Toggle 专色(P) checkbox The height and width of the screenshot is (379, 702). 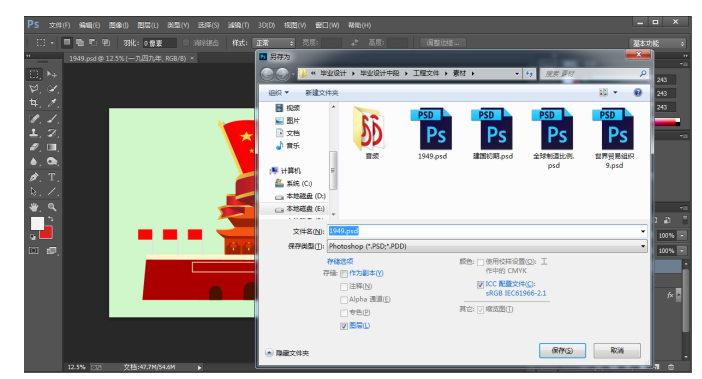click(344, 312)
